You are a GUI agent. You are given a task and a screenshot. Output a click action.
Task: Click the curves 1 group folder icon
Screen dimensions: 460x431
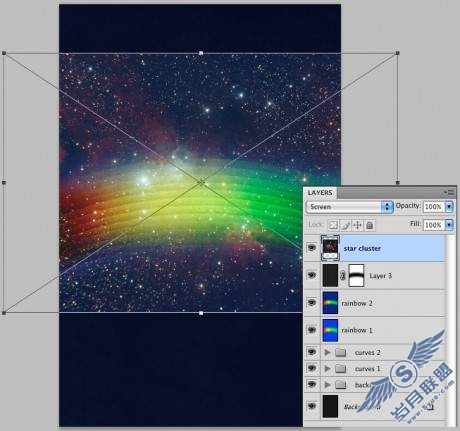pos(340,368)
